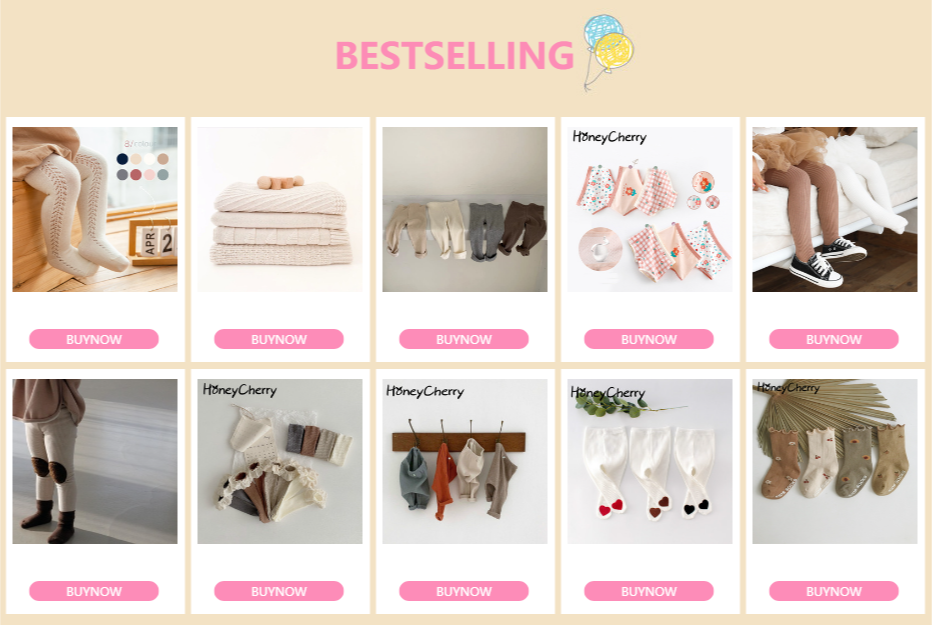Open the brown and white tights image
932x625 pixels.
pyautogui.click(x=835, y=209)
